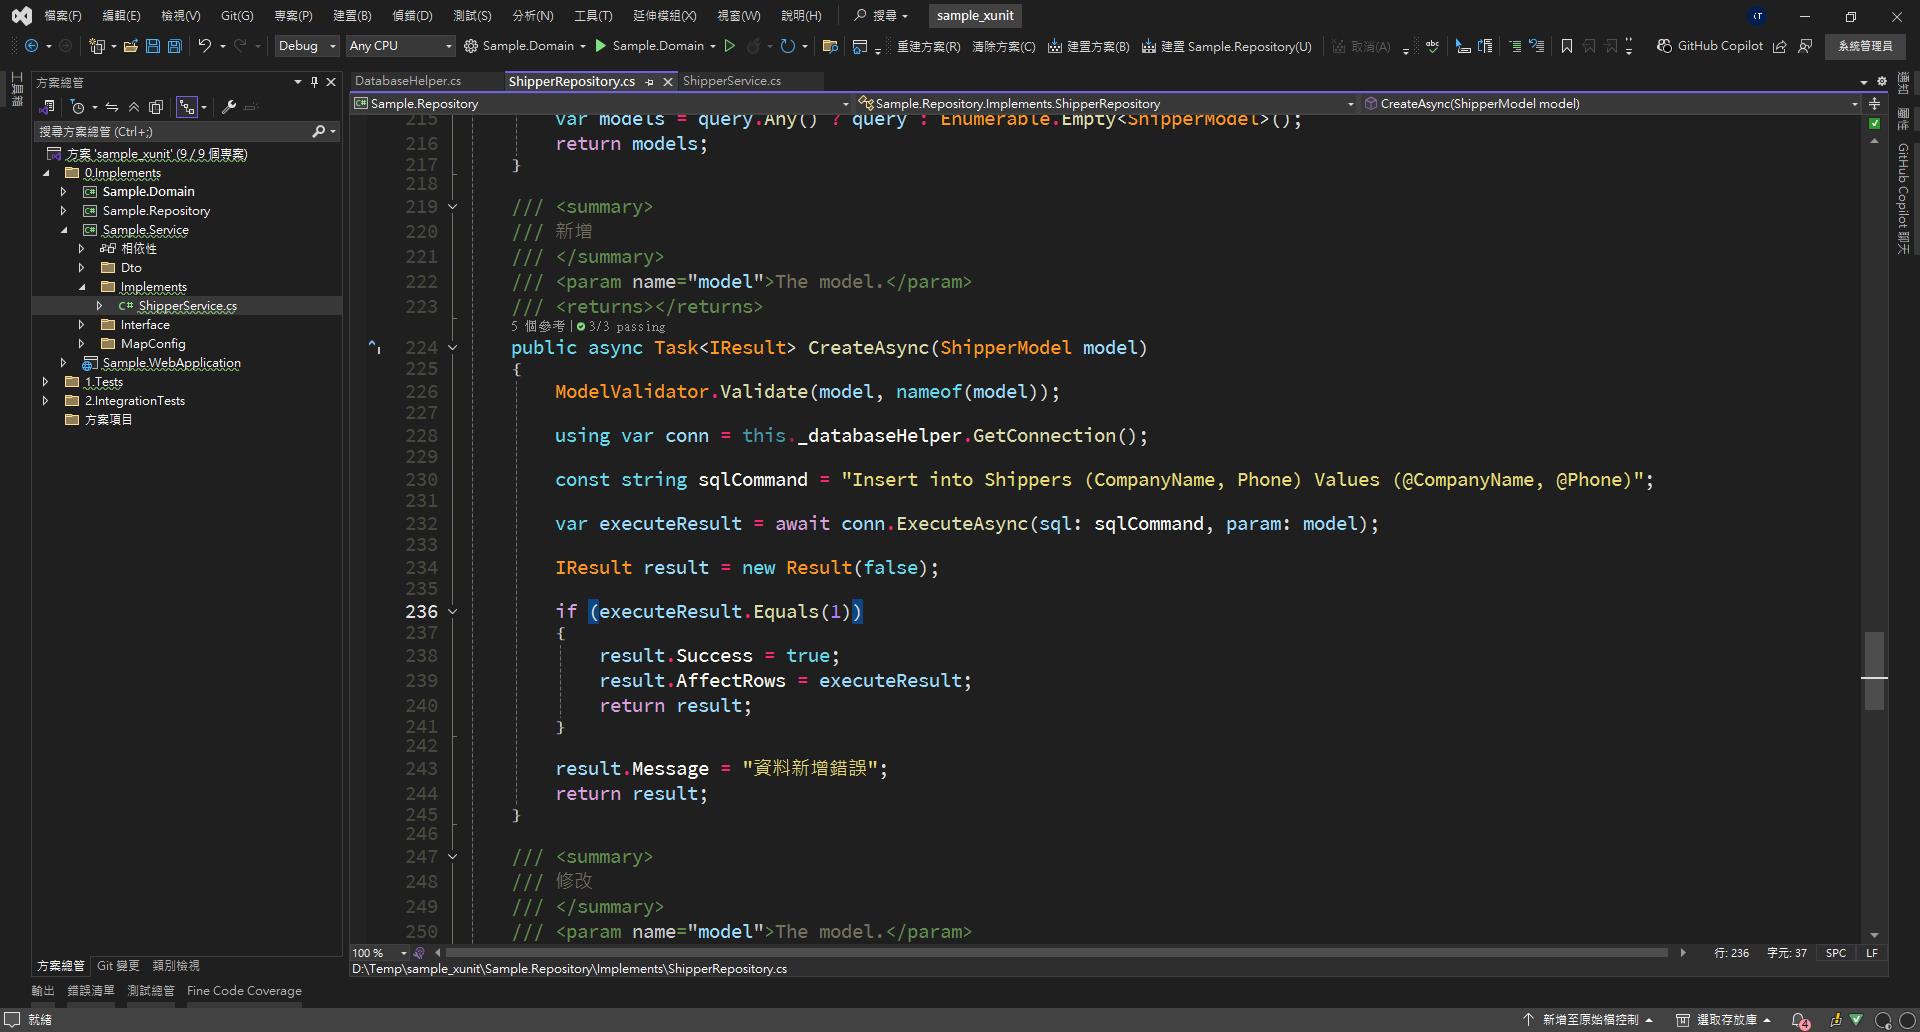Viewport: 1920px width, 1032px height.
Task: Open the Git(G) menu
Action: [x=237, y=16]
